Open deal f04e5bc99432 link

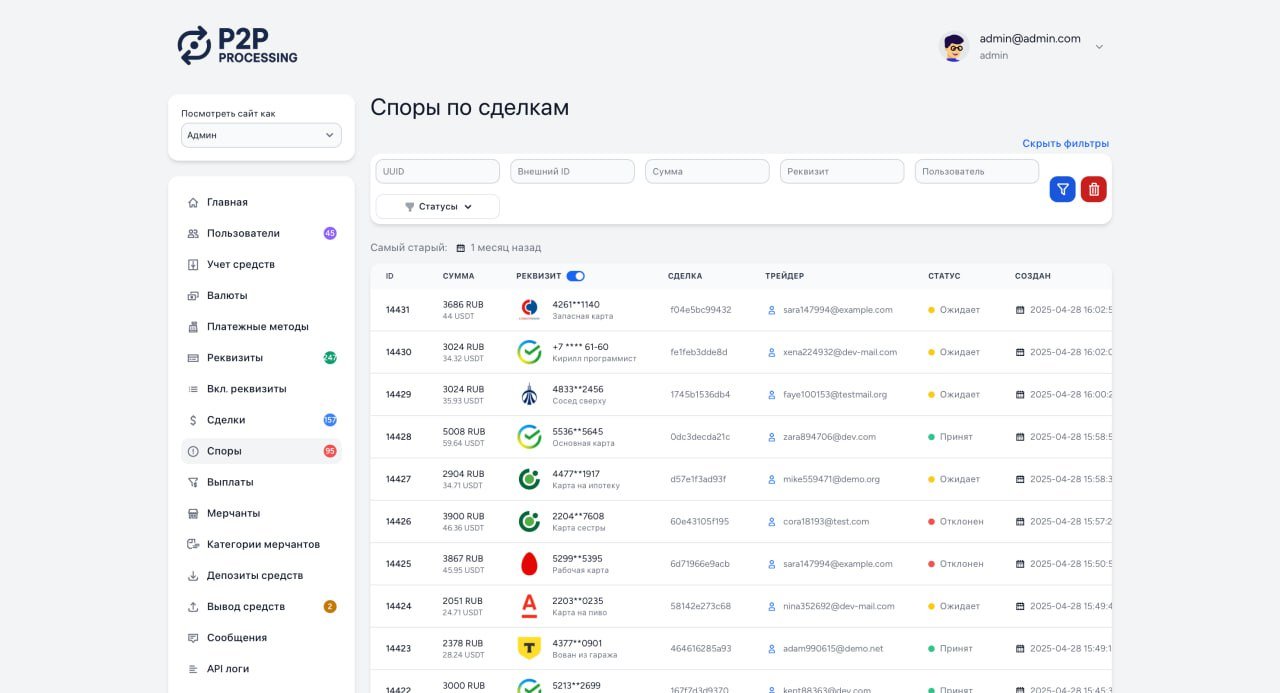pyautogui.click(x=700, y=310)
